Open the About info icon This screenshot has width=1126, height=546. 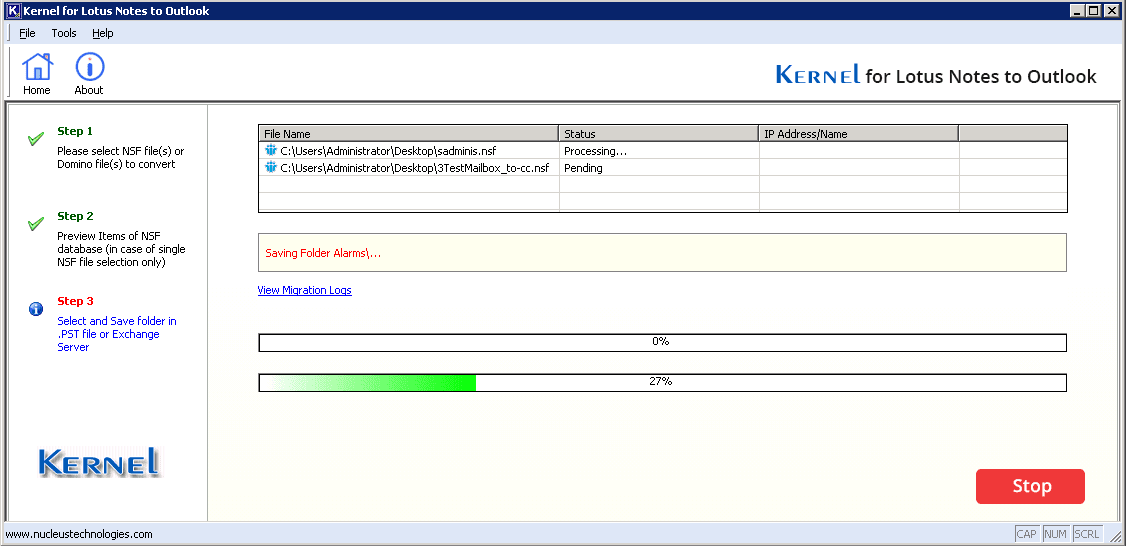tap(89, 73)
